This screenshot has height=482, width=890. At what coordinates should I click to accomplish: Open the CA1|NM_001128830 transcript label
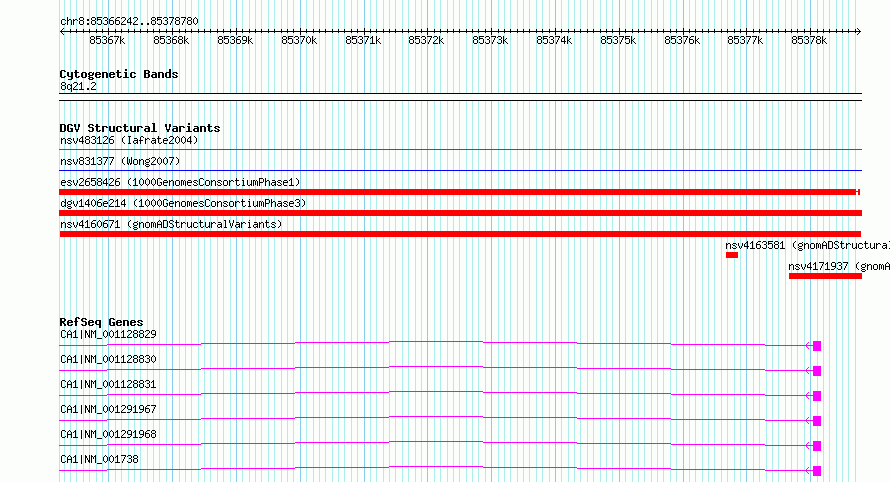[x=108, y=359]
